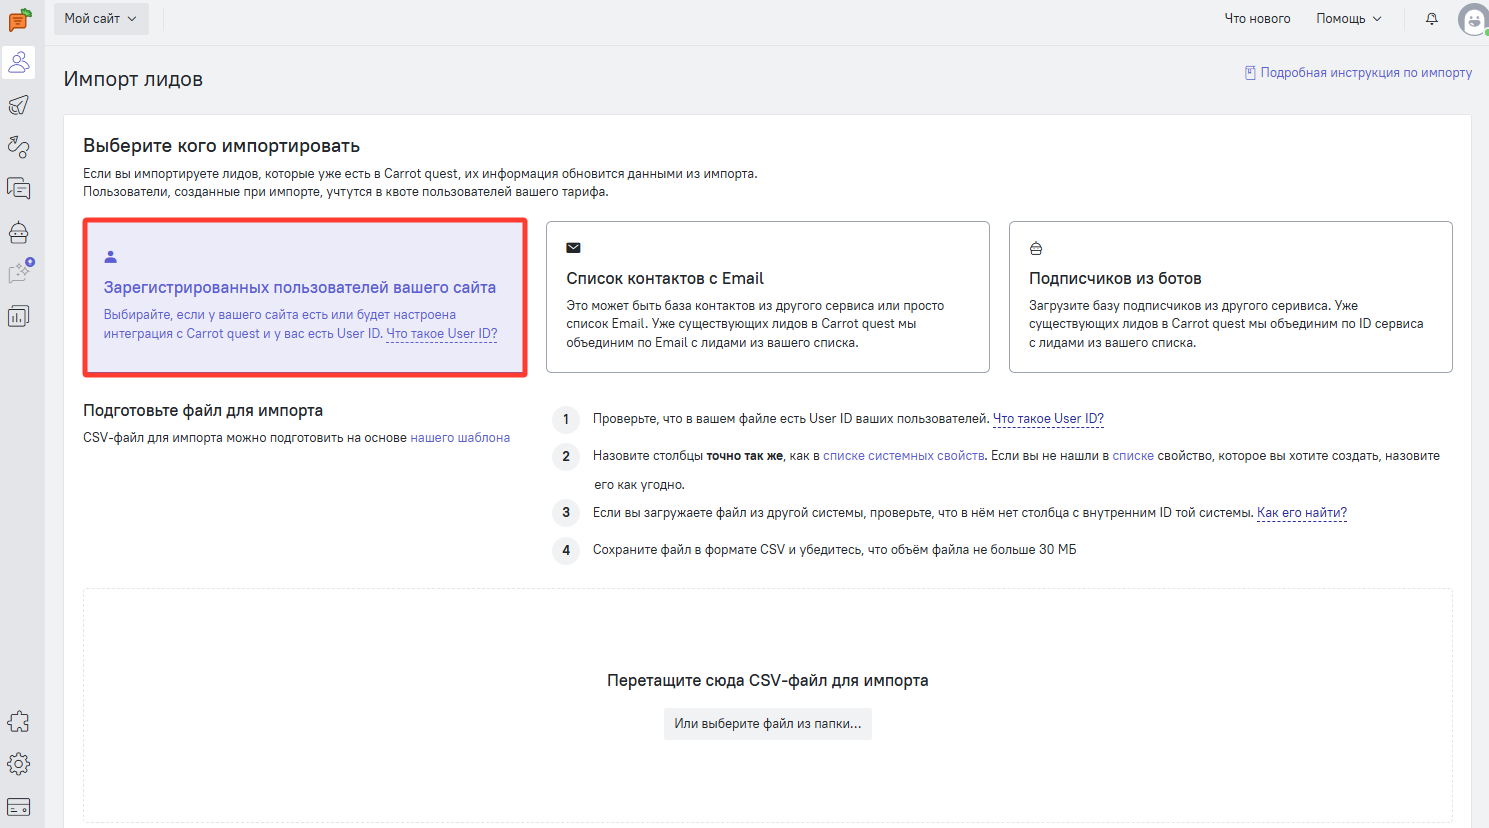Click "Или выберите файл из папки..." button
The width and height of the screenshot is (1489, 828).
[x=767, y=724]
